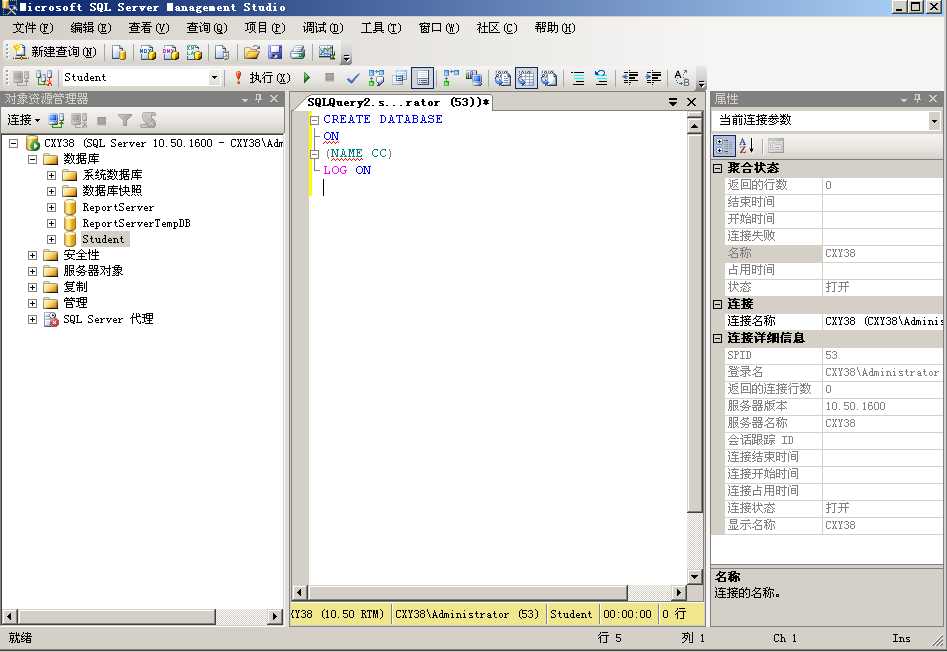
Task: Open the 连接 dropdown in Object Explorer
Action: (24, 120)
